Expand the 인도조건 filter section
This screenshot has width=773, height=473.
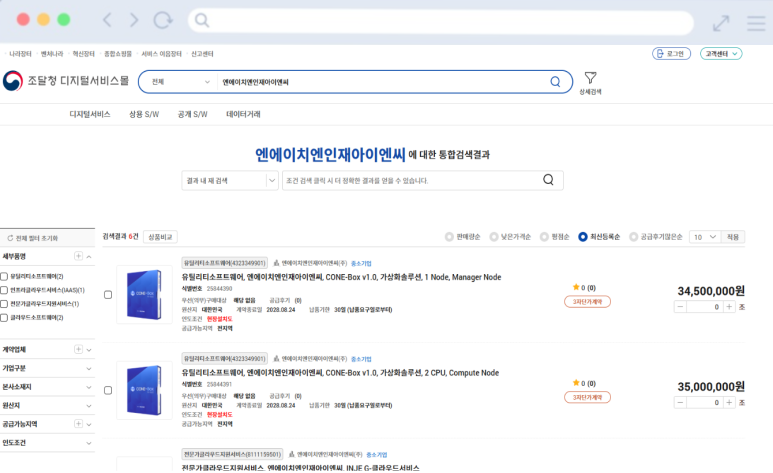tap(89, 443)
